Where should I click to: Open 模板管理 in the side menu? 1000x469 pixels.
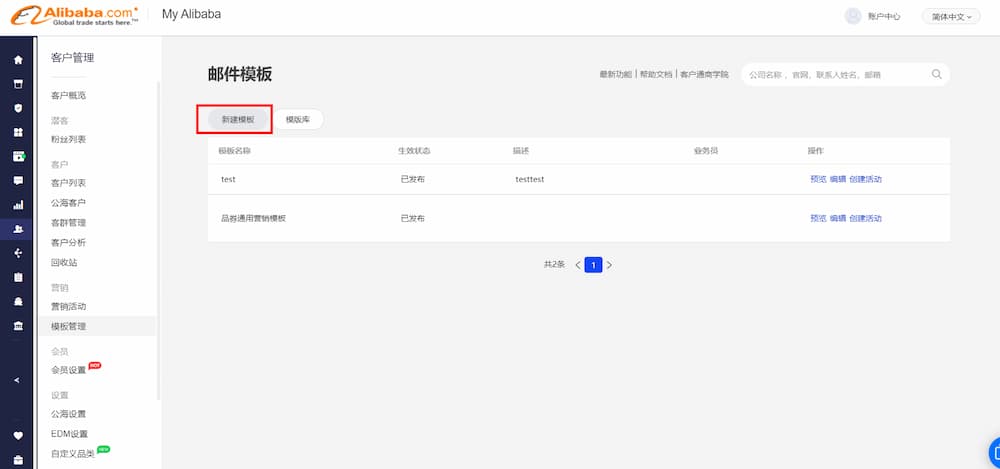point(69,326)
